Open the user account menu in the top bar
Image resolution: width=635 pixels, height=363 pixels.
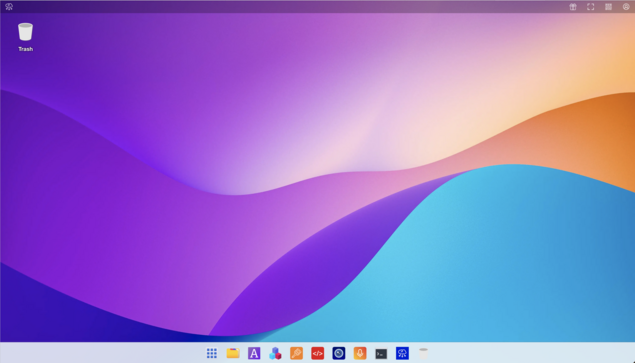(x=626, y=6)
